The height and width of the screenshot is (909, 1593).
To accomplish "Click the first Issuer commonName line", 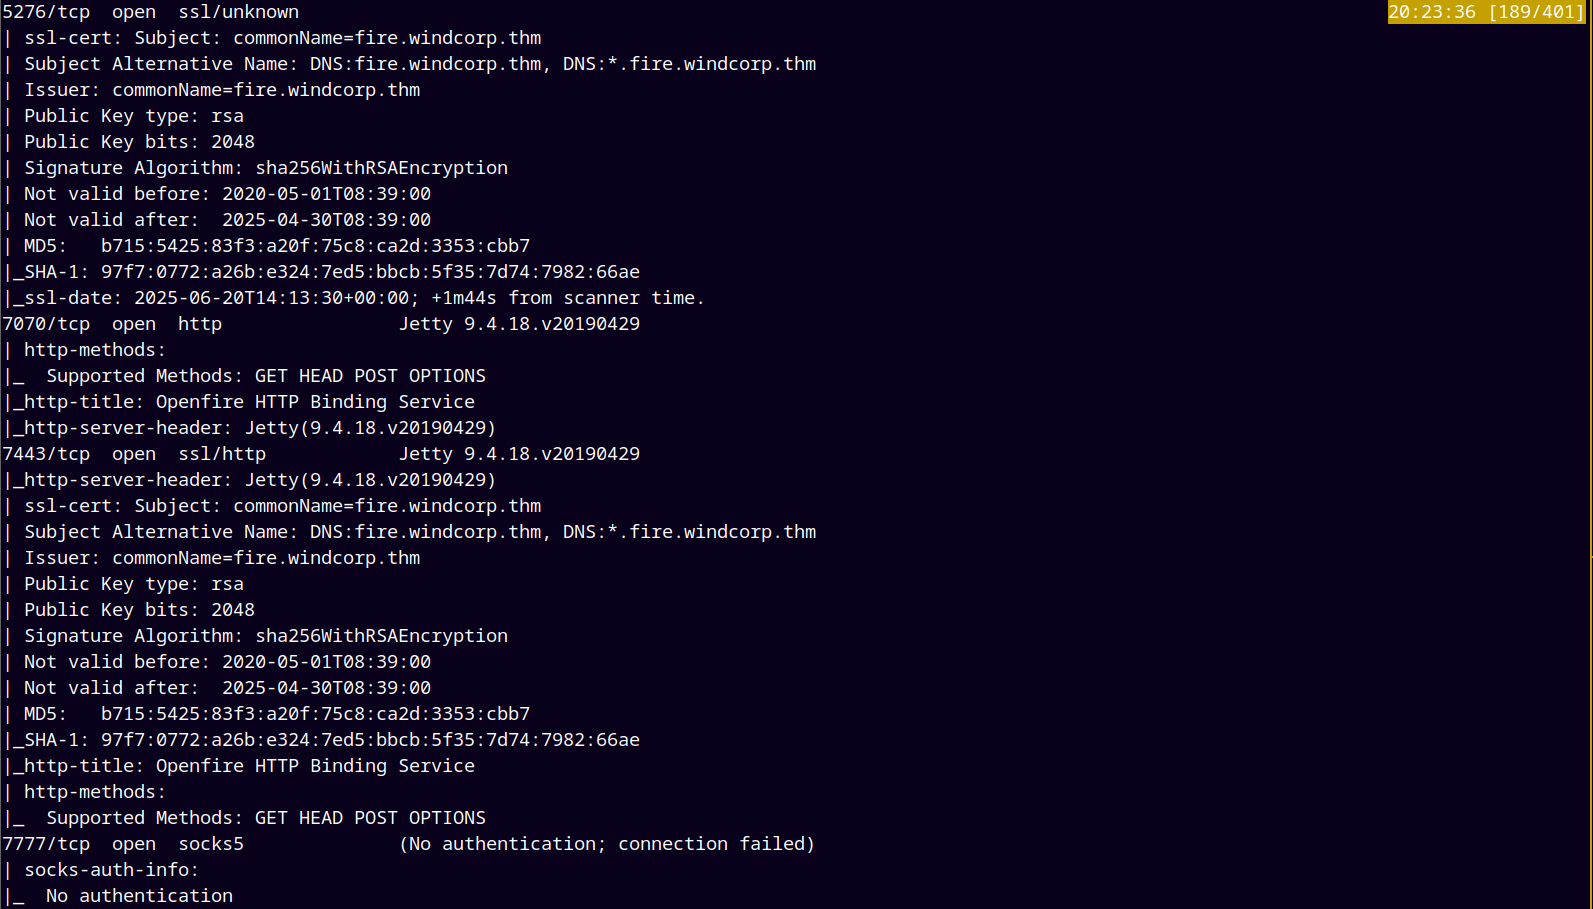I will point(213,90).
